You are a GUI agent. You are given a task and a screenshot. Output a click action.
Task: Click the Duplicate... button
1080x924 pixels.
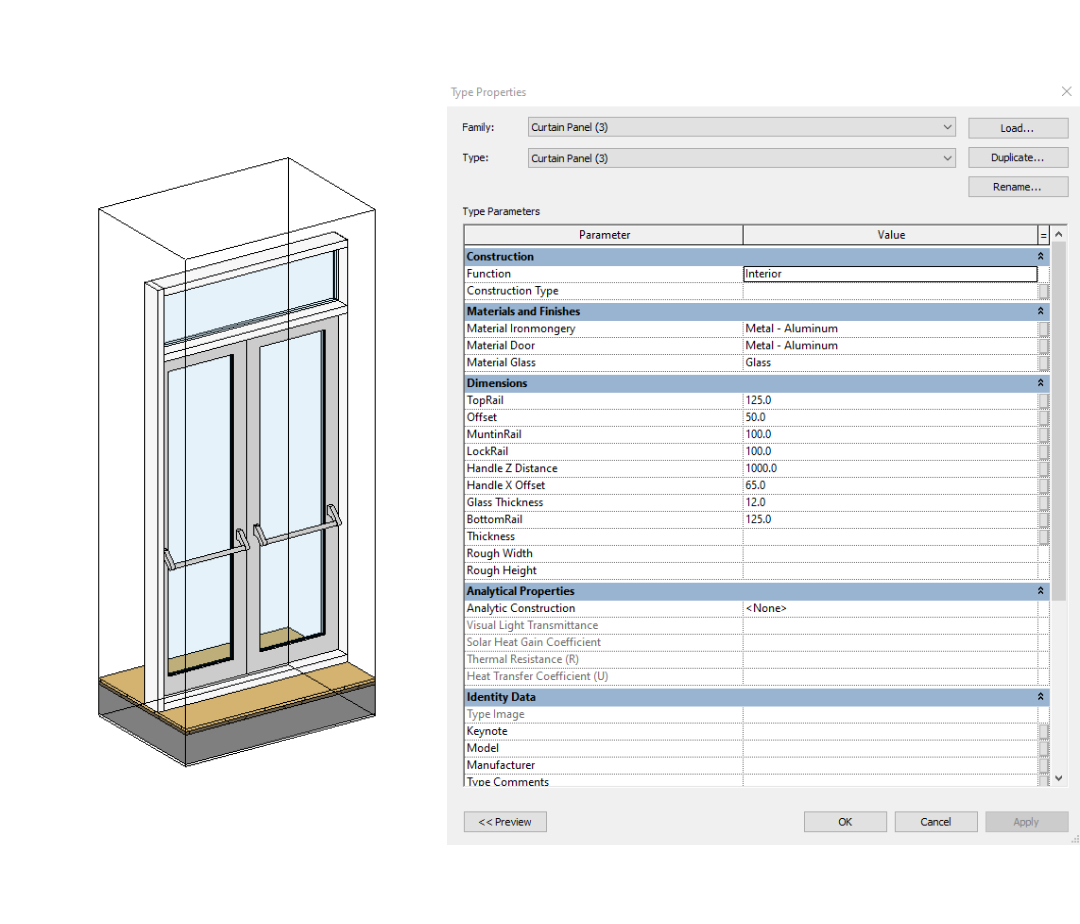click(1017, 158)
